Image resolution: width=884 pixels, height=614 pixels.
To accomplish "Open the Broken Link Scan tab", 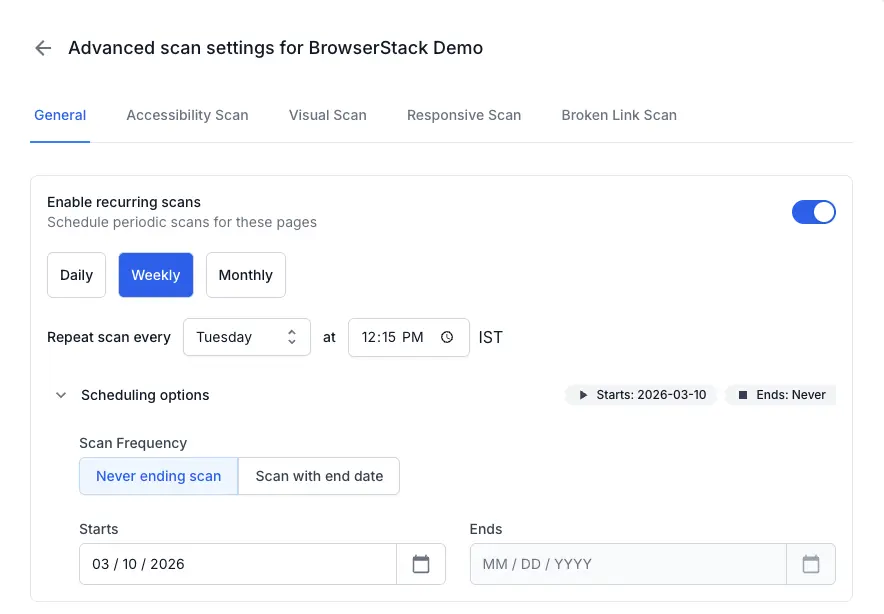I will pyautogui.click(x=619, y=115).
